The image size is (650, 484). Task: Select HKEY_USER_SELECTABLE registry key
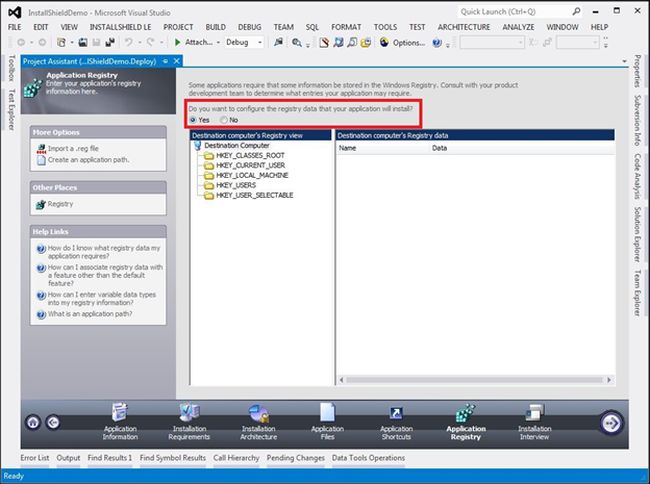point(255,195)
